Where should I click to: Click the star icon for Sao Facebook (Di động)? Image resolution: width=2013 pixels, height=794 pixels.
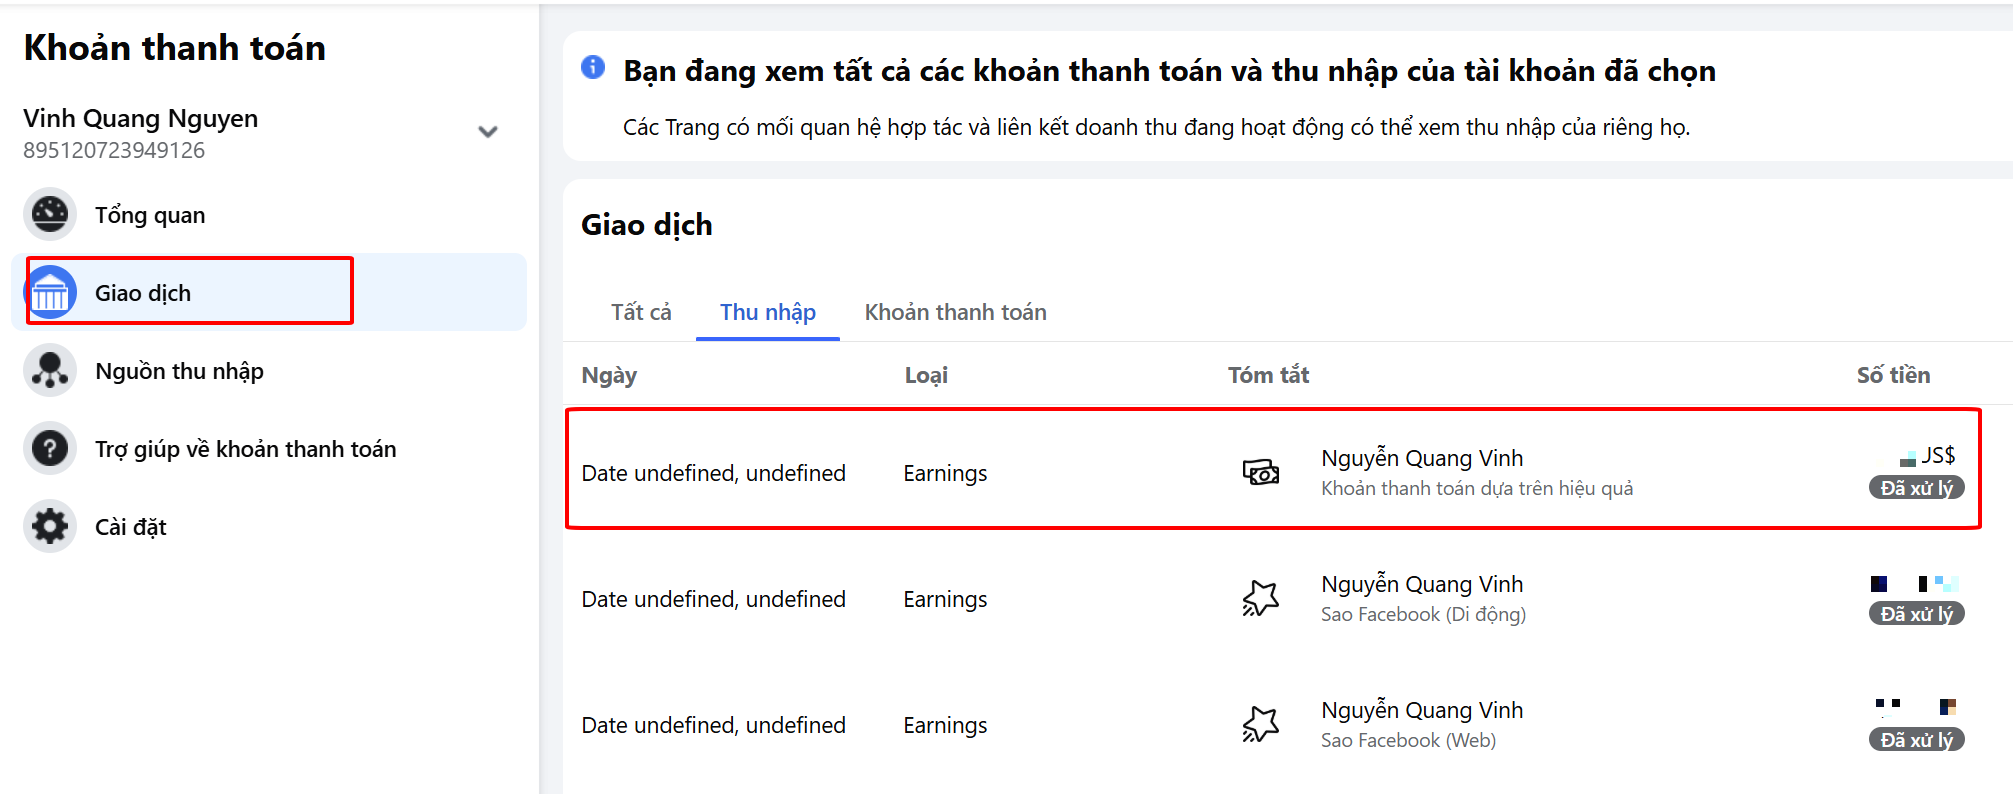coord(1260,598)
